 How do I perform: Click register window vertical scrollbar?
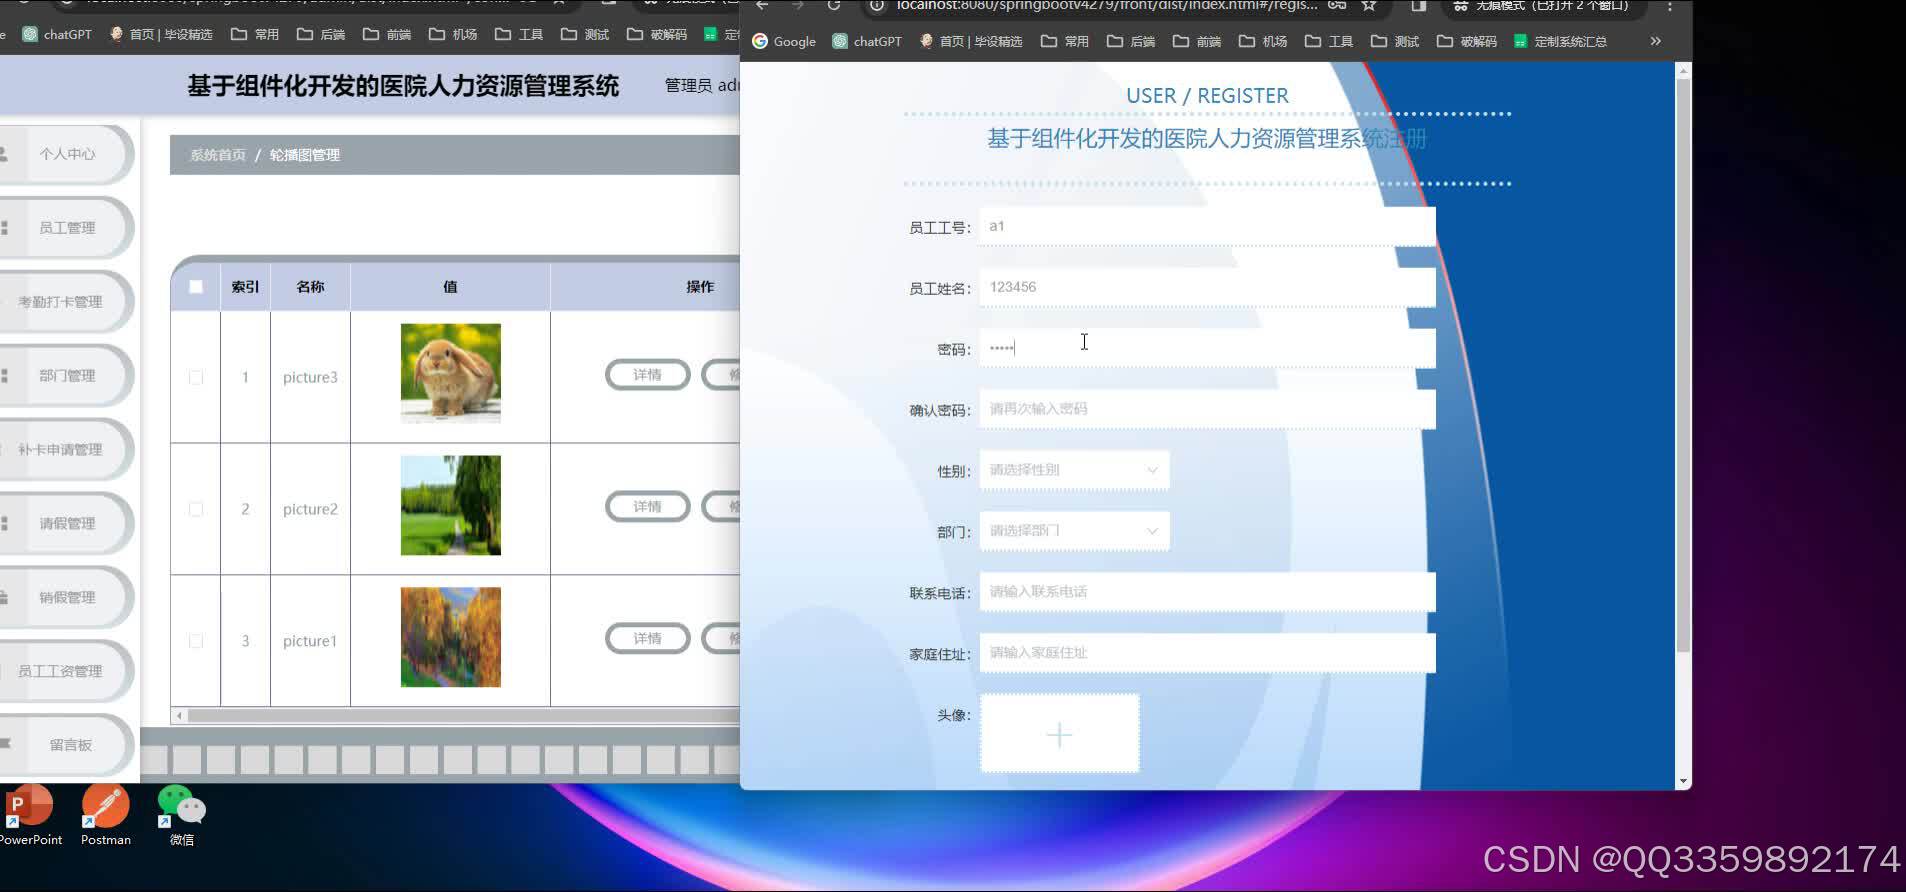[x=1683, y=365]
